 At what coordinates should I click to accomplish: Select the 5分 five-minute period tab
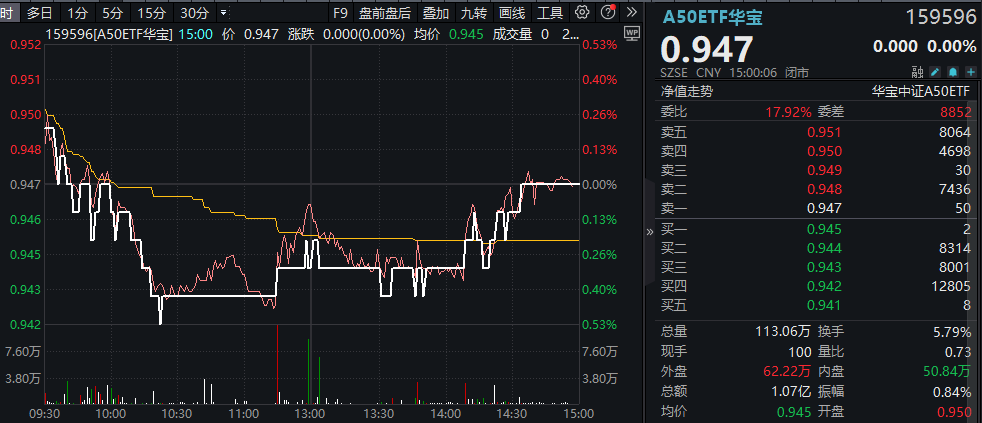point(113,13)
